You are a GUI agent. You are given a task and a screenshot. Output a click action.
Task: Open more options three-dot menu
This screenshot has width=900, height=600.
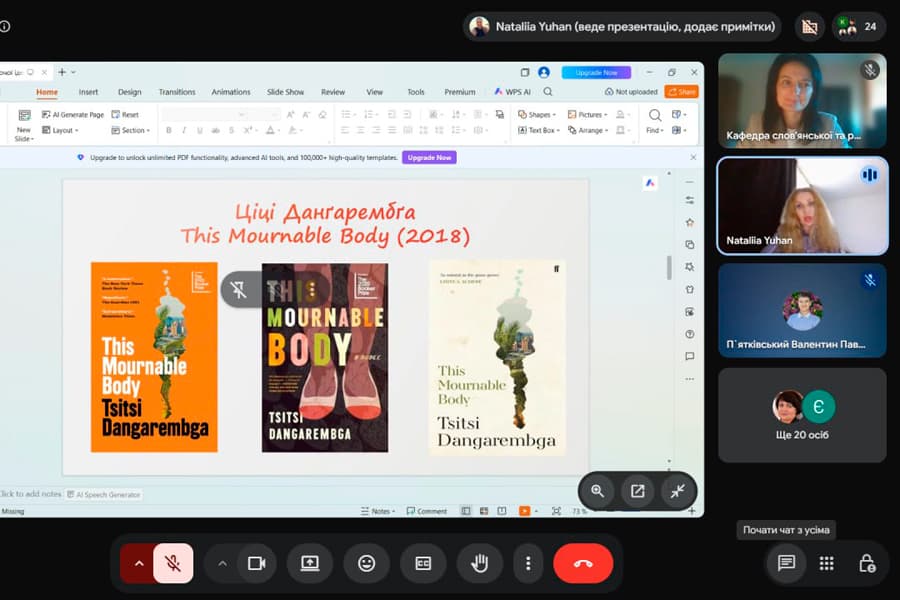pyautogui.click(x=528, y=563)
